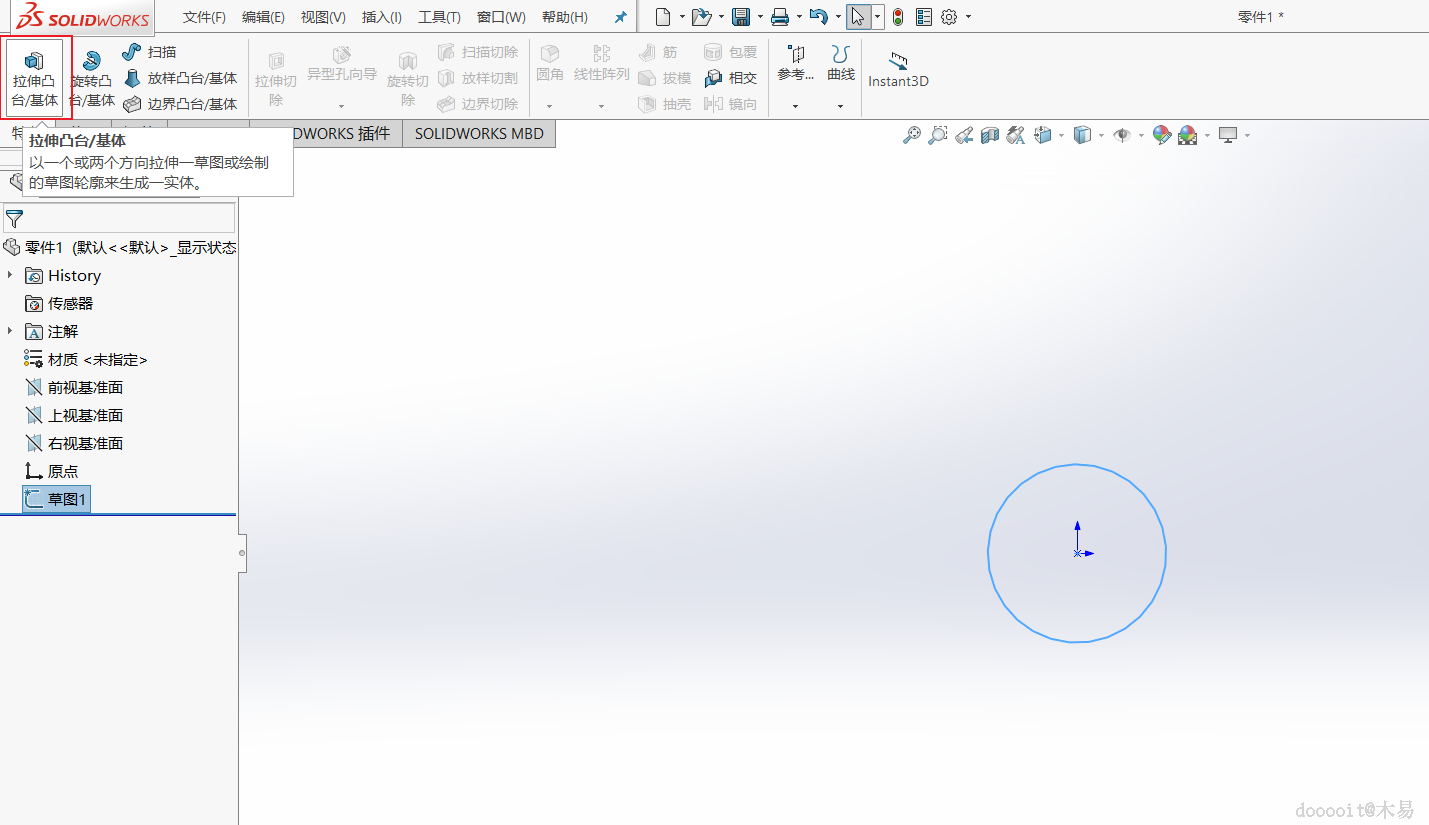Click the Extruded Boss/Base (拉伸凸台/基体) tool
This screenshot has height=825, width=1429.
pyautogui.click(x=35, y=77)
